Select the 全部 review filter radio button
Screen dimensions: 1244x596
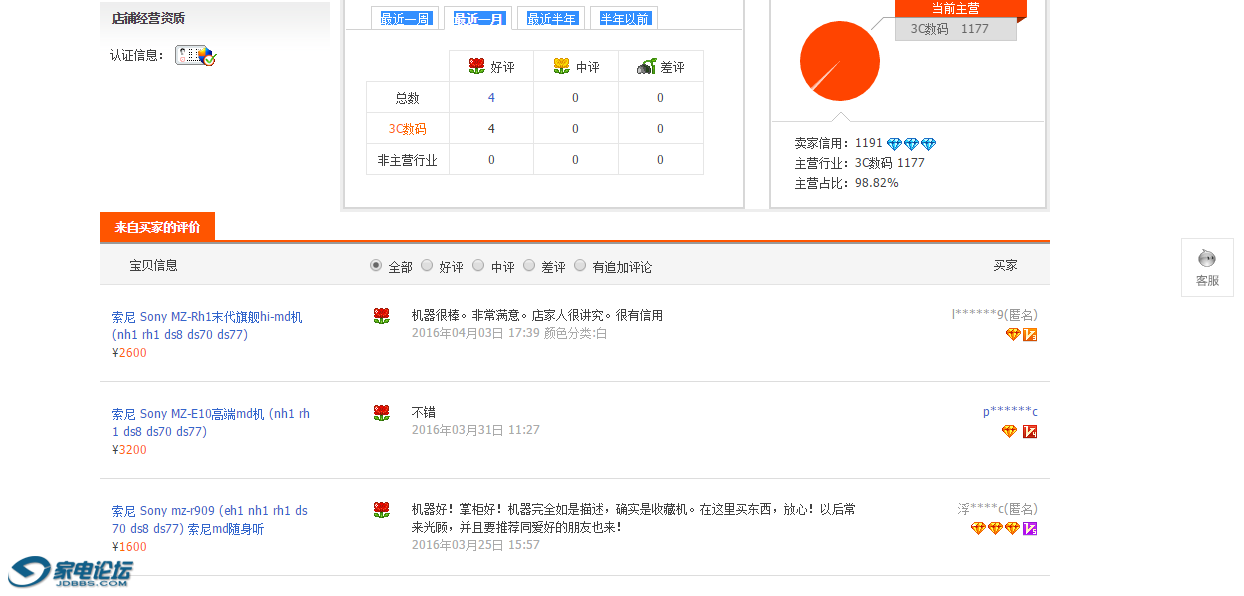click(376, 266)
